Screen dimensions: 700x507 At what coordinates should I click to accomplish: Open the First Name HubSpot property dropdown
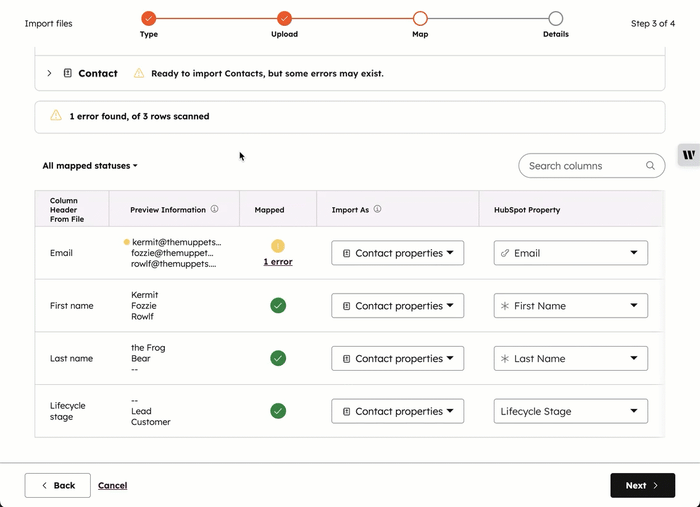click(x=571, y=306)
